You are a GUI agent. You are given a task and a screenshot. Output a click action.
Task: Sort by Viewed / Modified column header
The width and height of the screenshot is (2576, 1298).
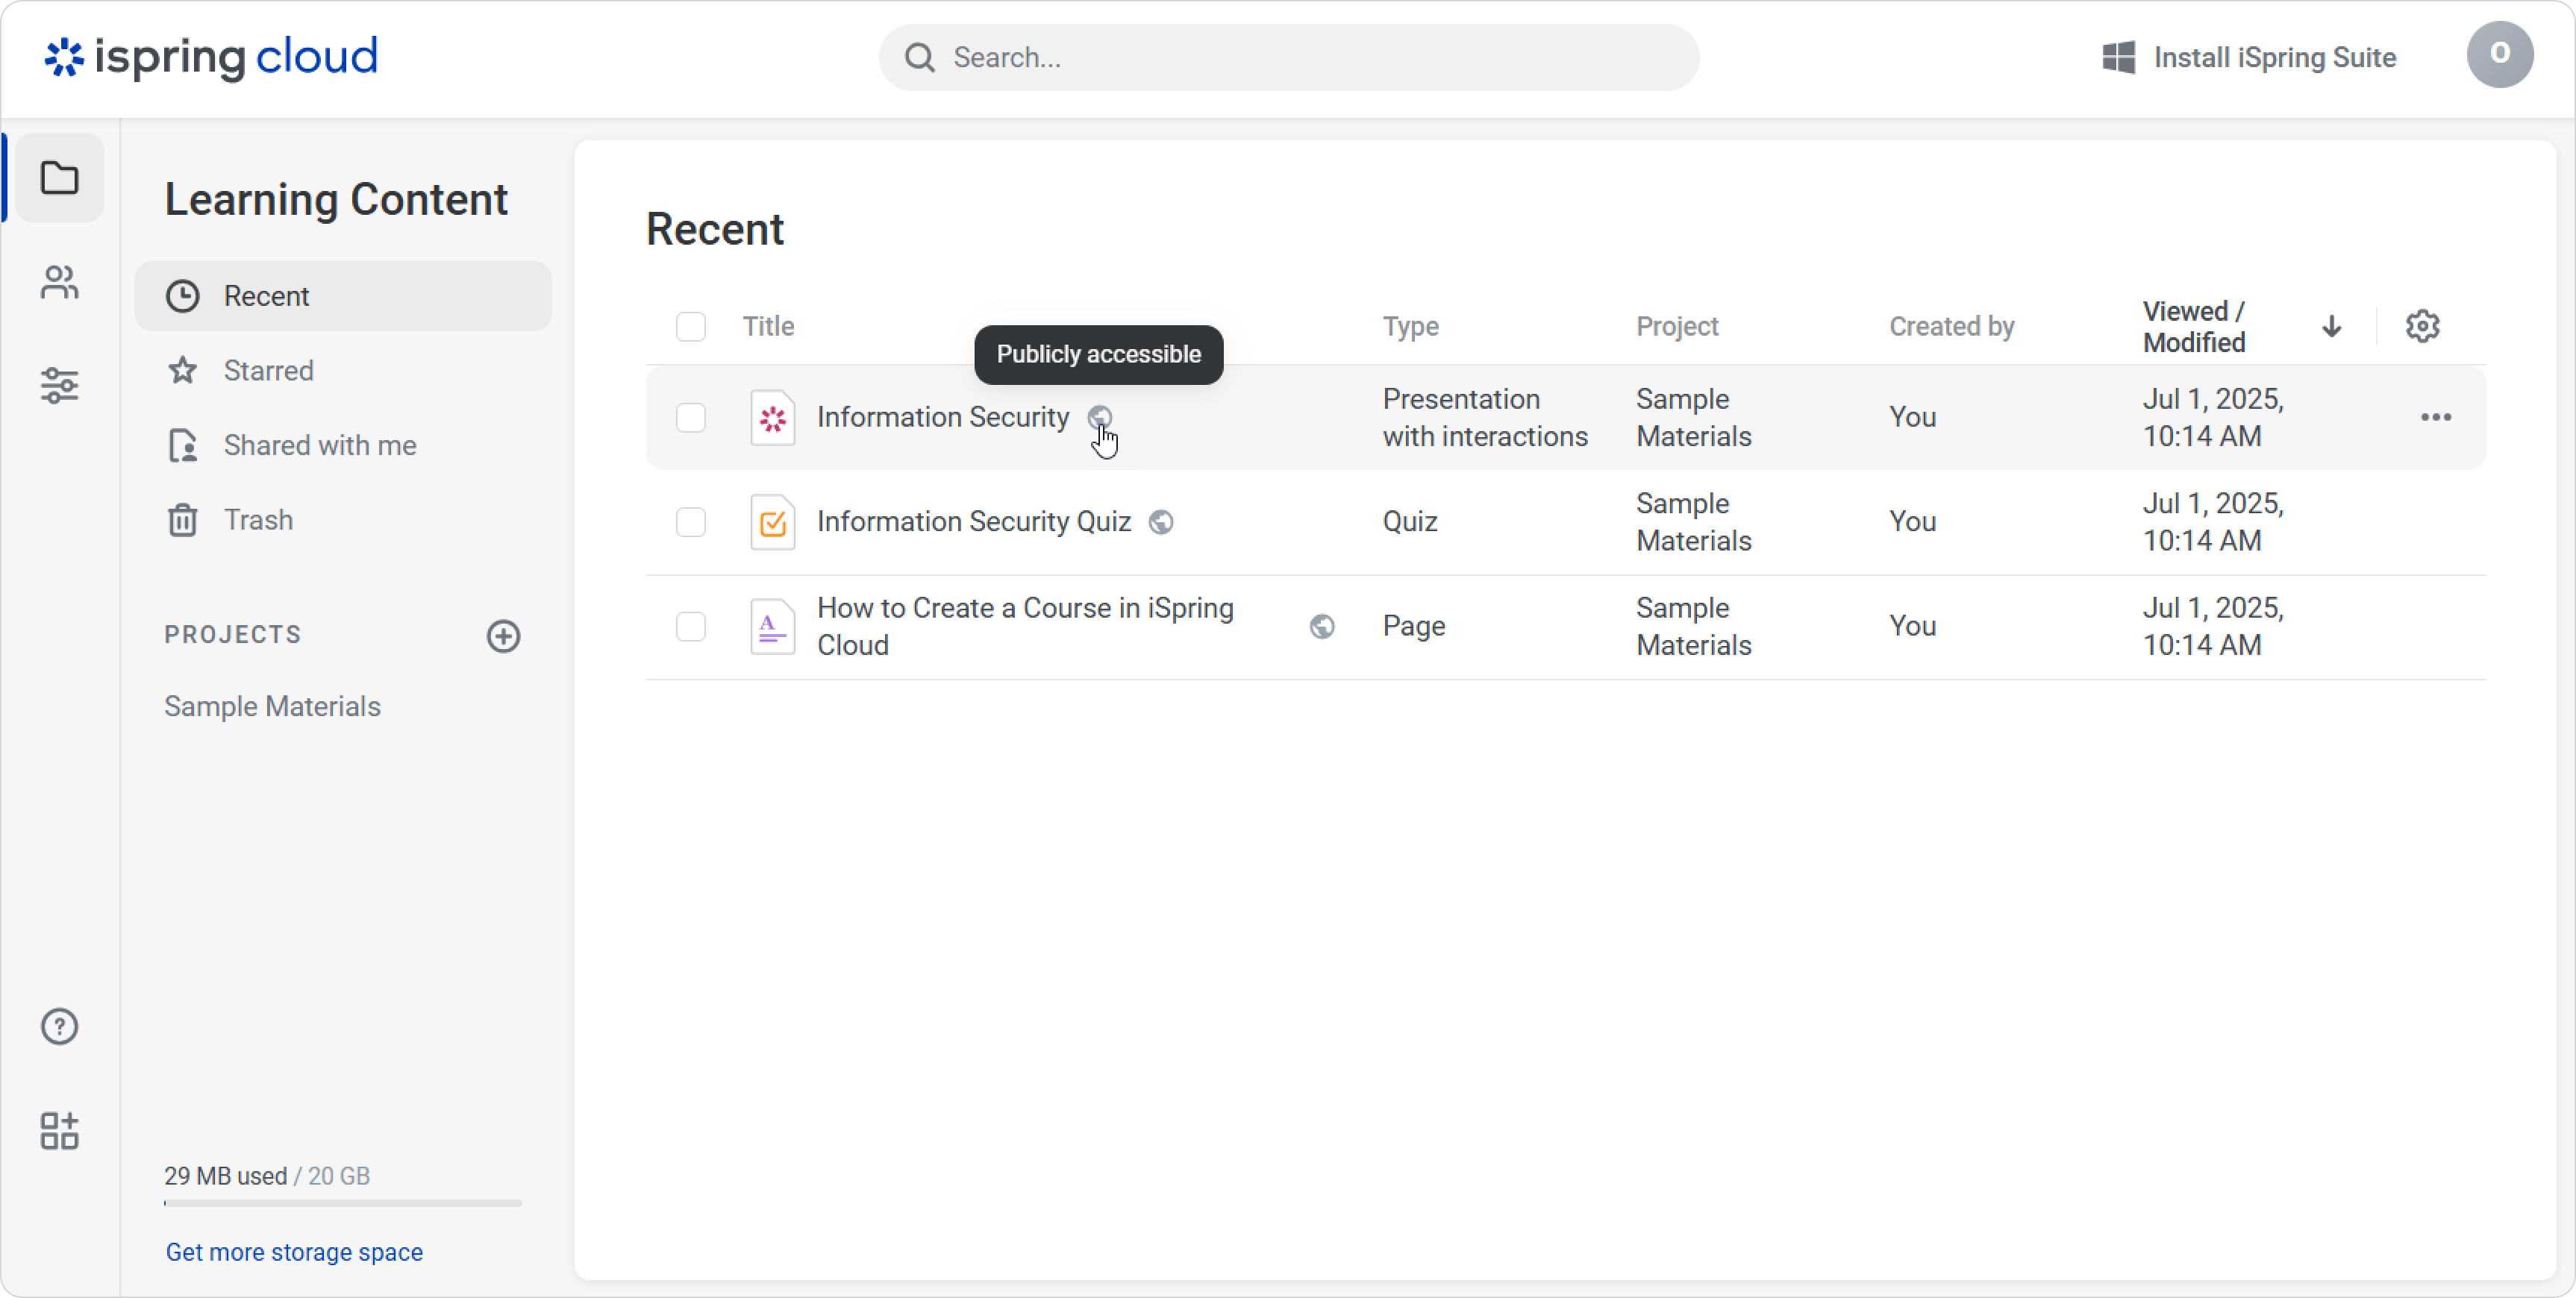point(2194,326)
